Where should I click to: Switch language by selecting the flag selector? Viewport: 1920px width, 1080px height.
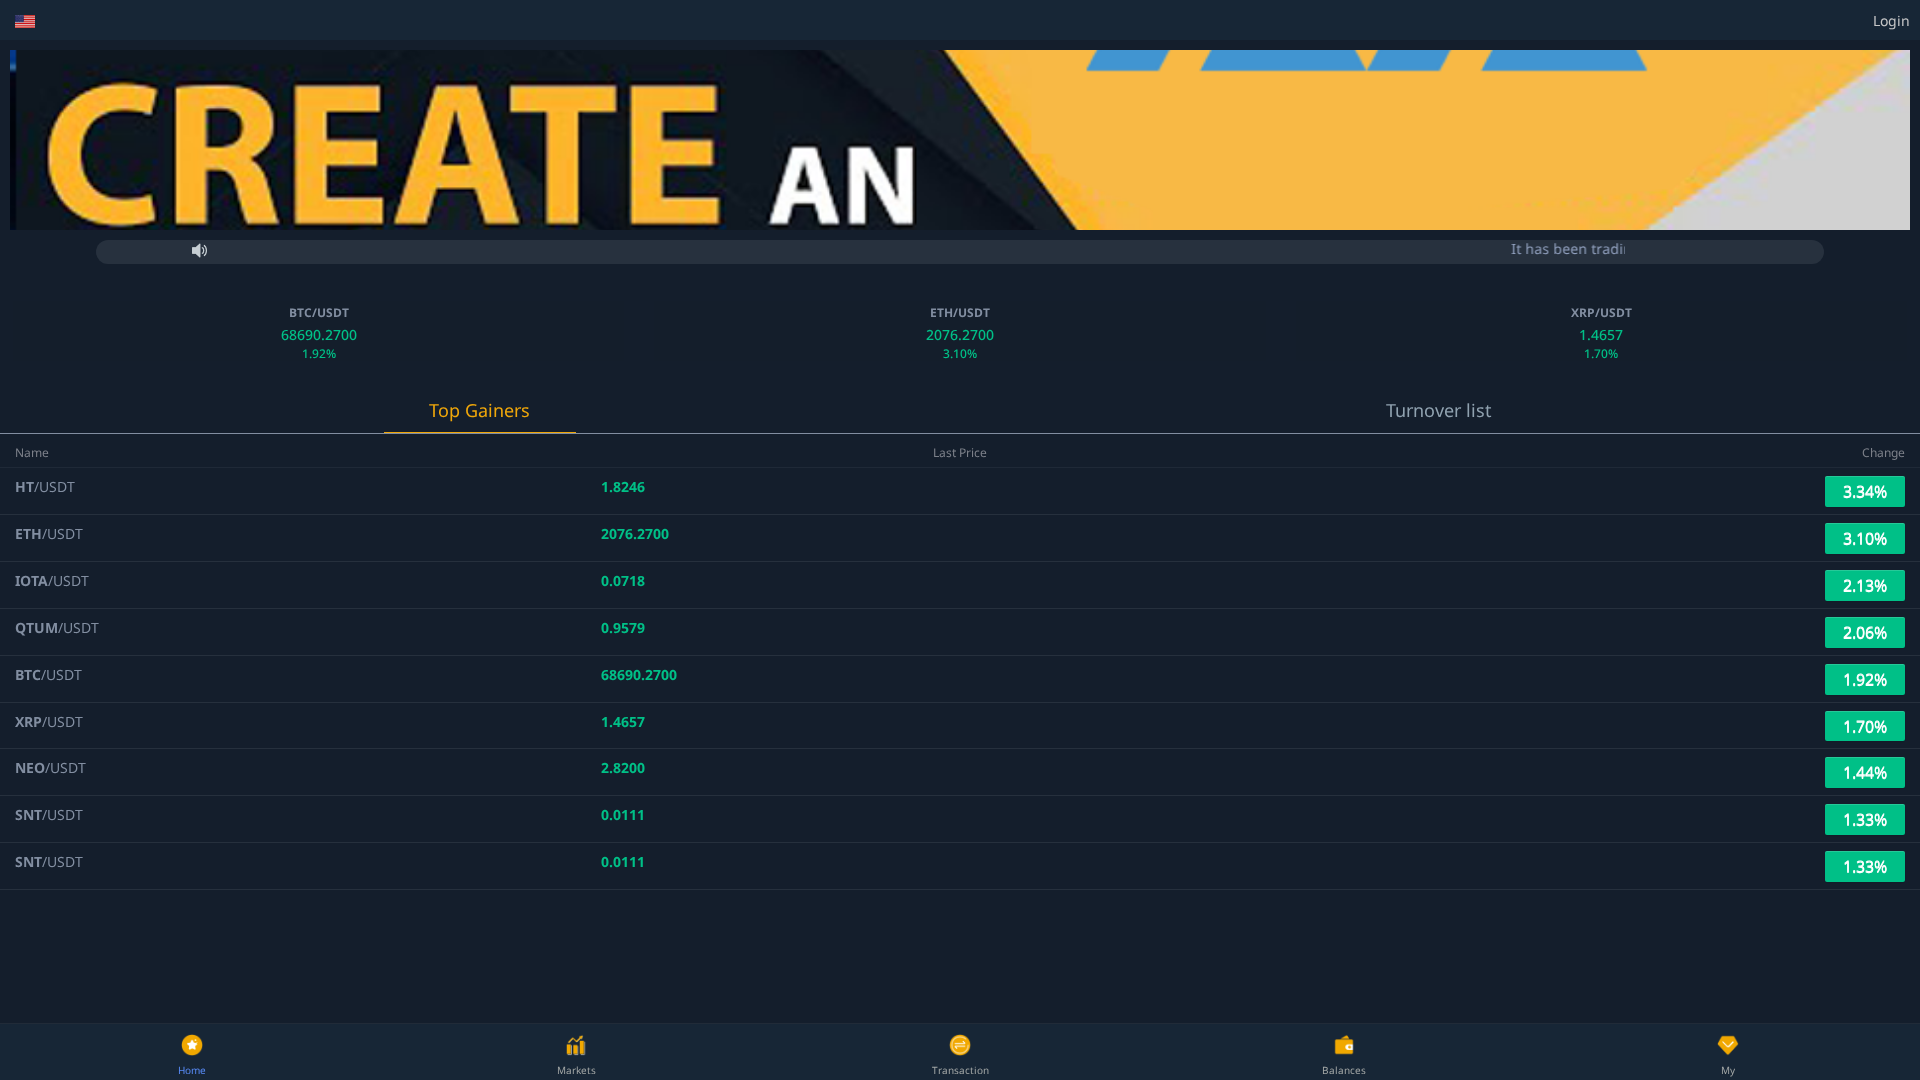click(x=25, y=20)
